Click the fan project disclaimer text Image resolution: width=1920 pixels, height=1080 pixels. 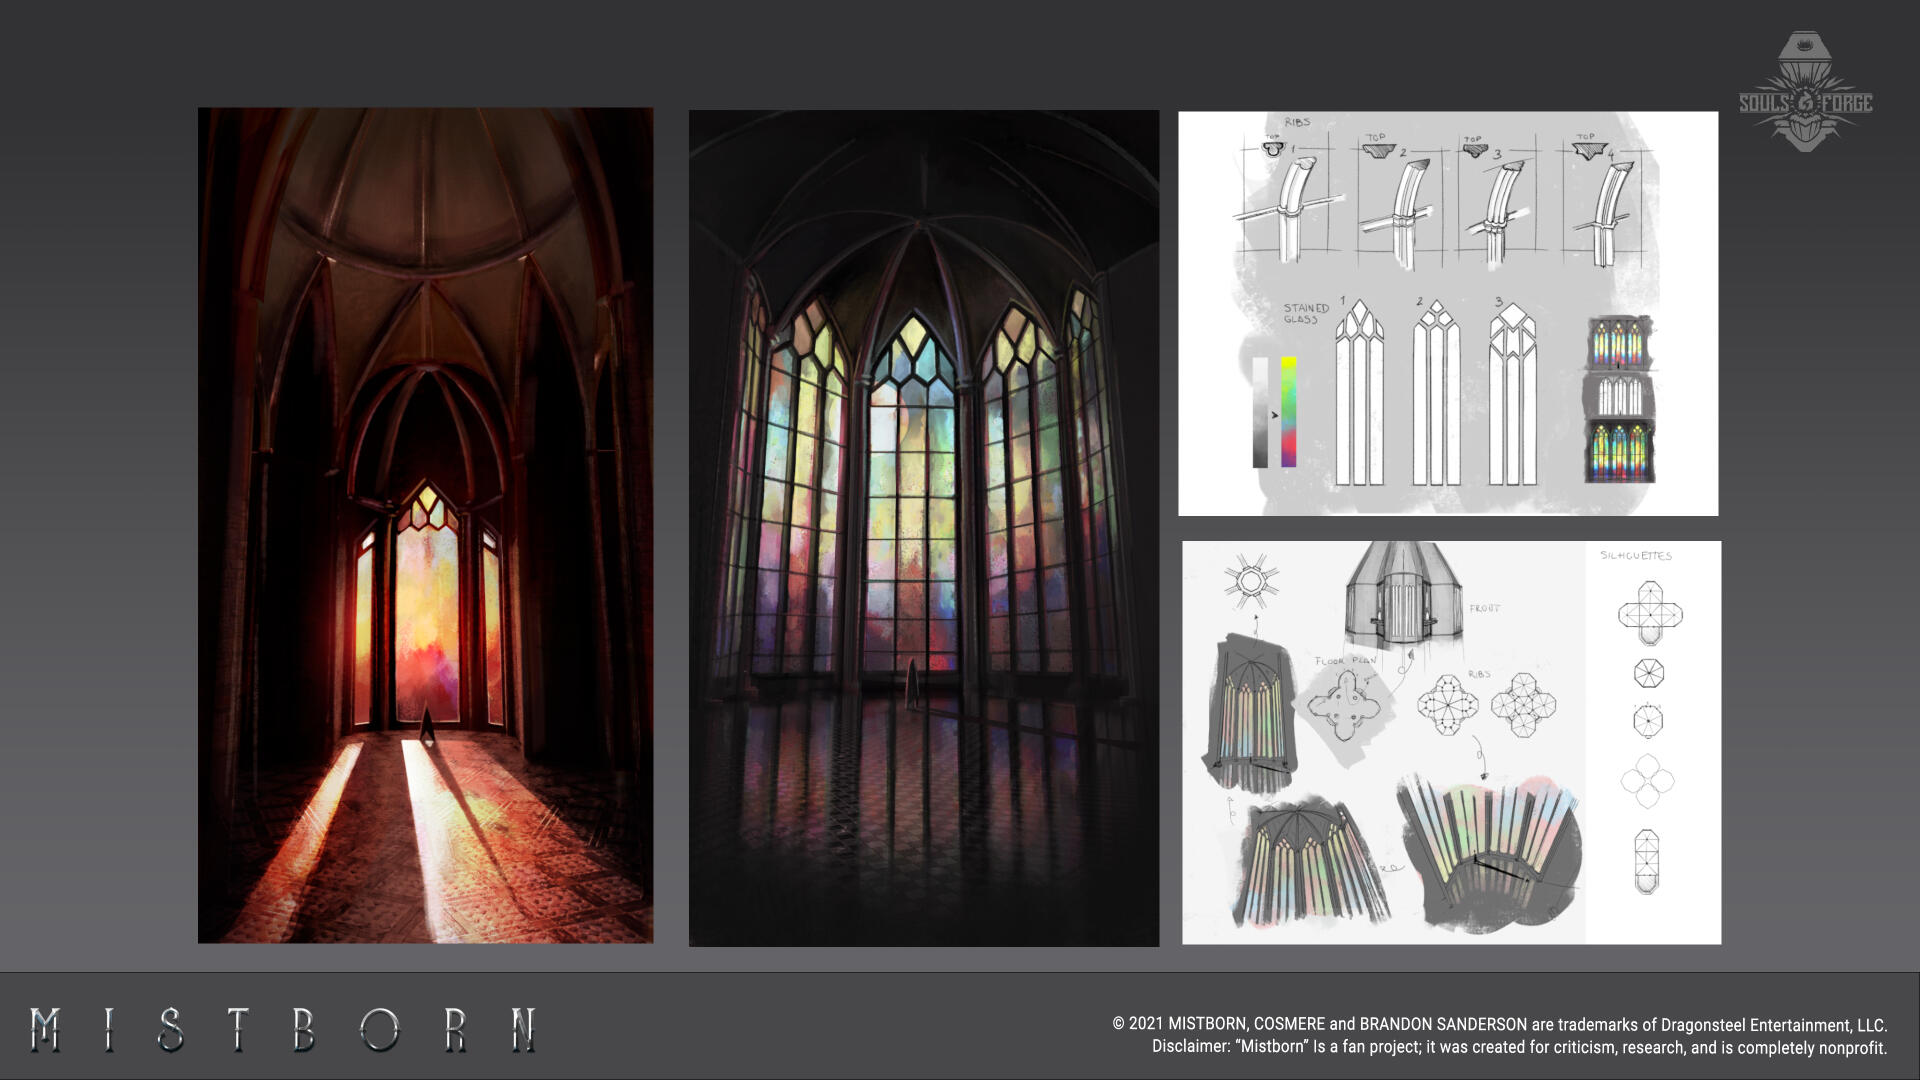[1518, 1047]
